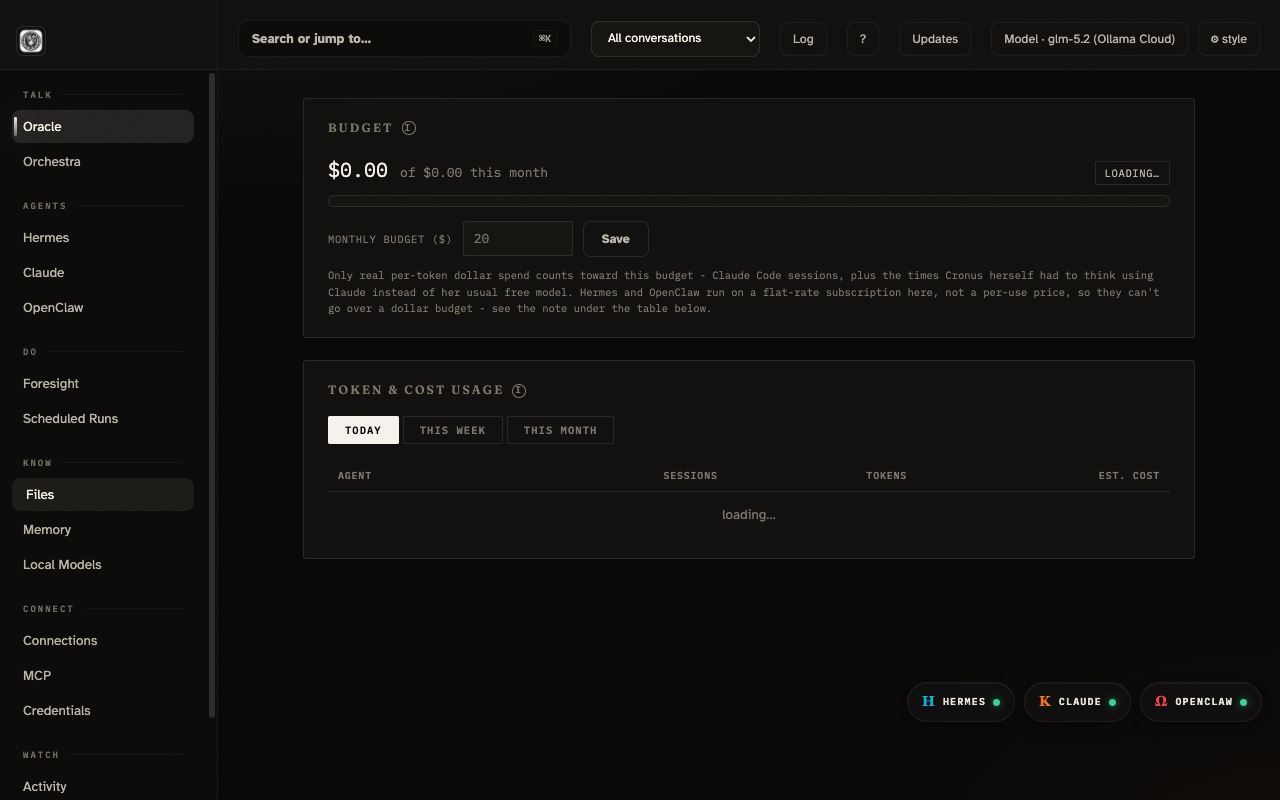Open the question mark help button
Image resolution: width=1280 pixels, height=800 pixels.
[x=863, y=39]
